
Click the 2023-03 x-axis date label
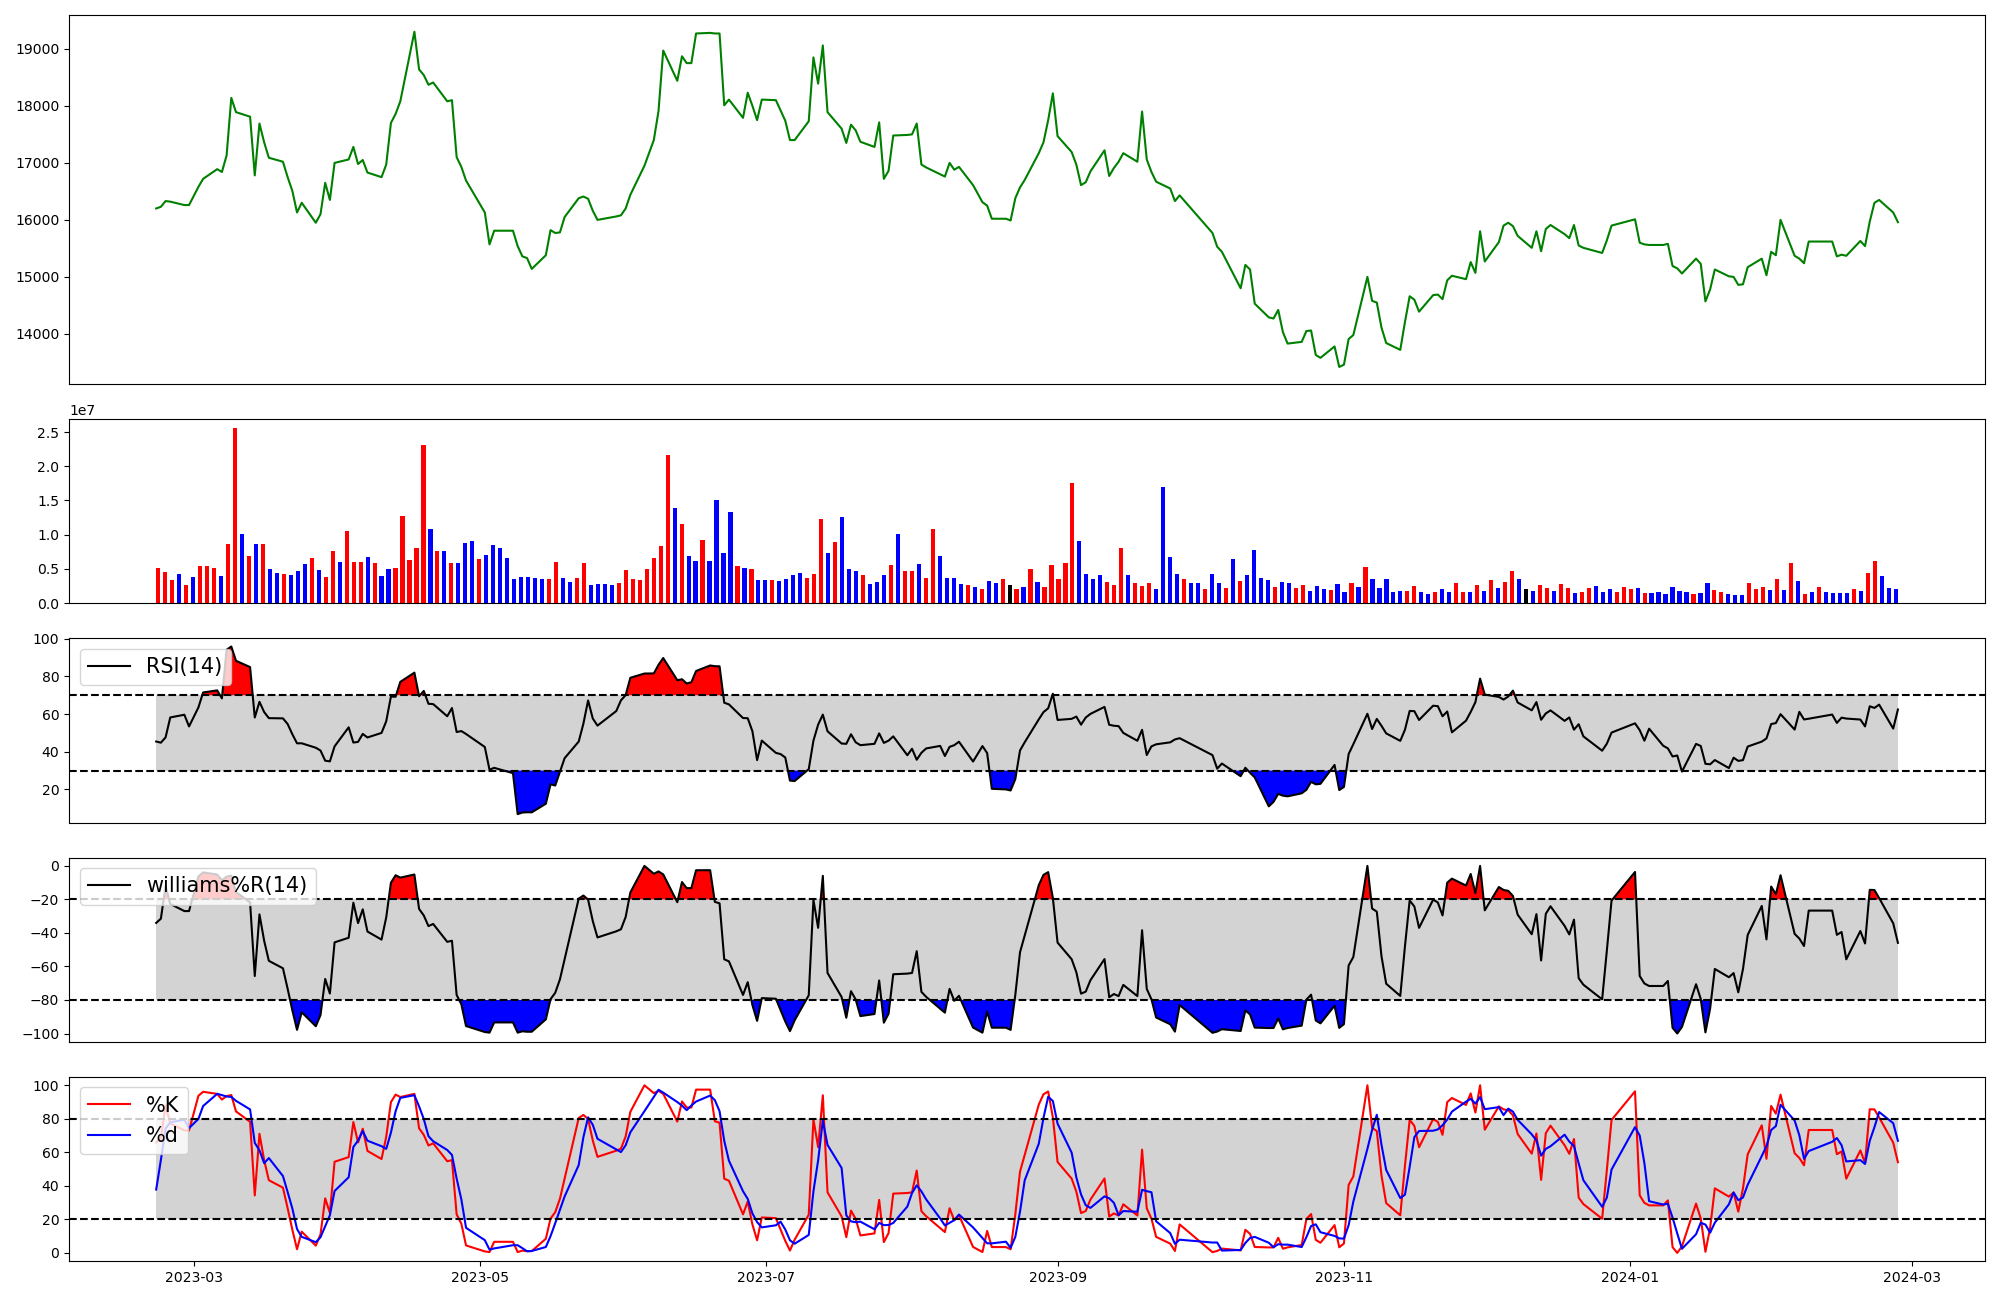[x=194, y=1276]
